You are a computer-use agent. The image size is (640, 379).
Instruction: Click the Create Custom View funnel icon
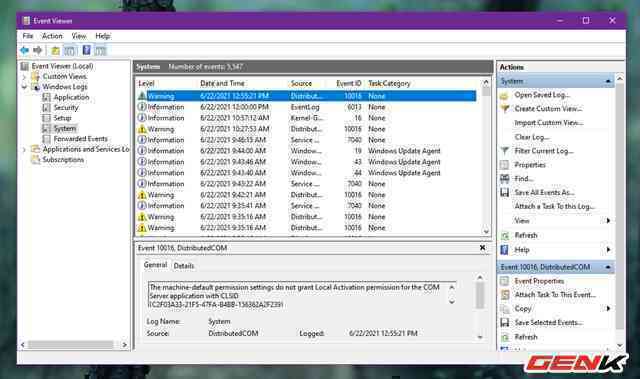tap(504, 109)
